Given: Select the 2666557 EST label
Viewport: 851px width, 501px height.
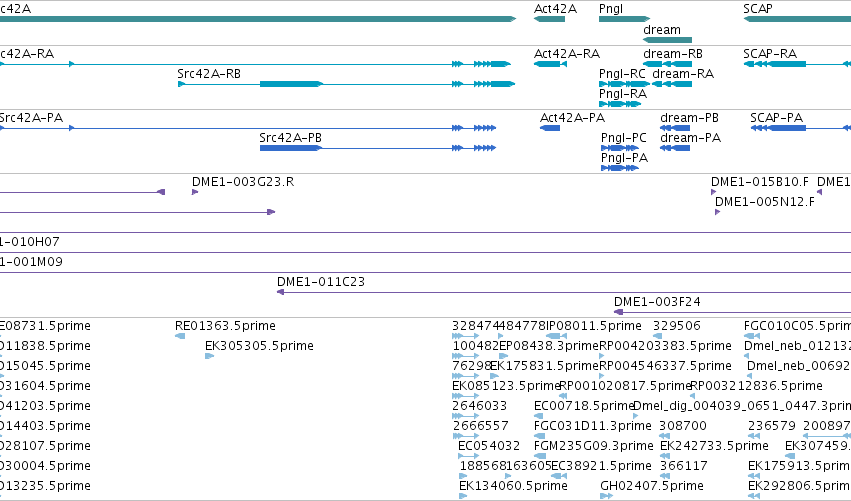Looking at the screenshot, I should click(x=480, y=426).
